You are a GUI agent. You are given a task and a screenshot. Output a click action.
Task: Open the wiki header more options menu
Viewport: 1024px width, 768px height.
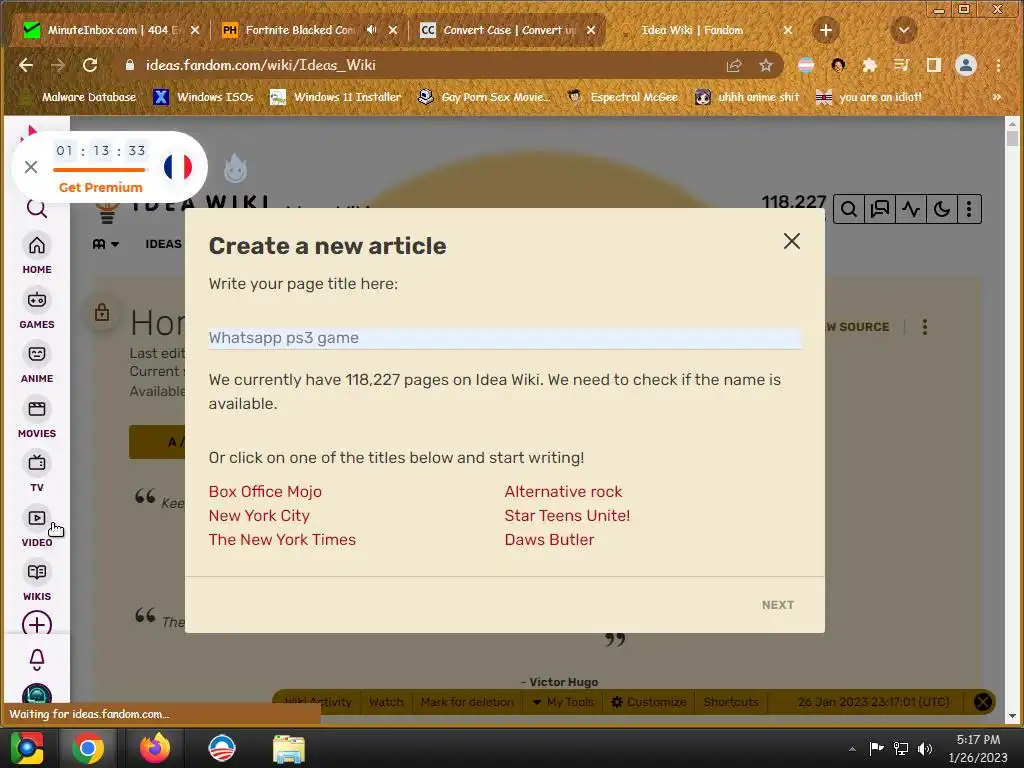point(969,209)
